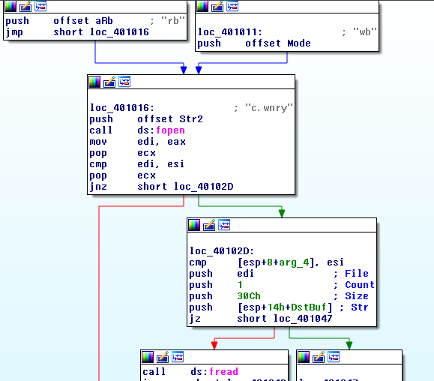Click pencil edit icon on aRb push node
The width and height of the screenshot is (434, 381).
25,6
